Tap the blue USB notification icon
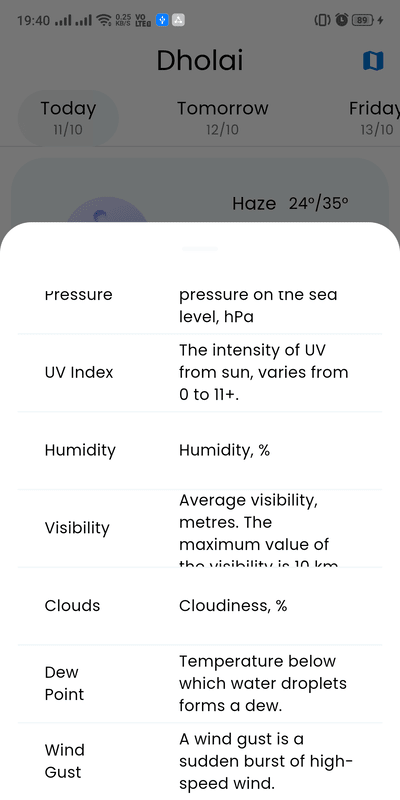 coord(162,20)
